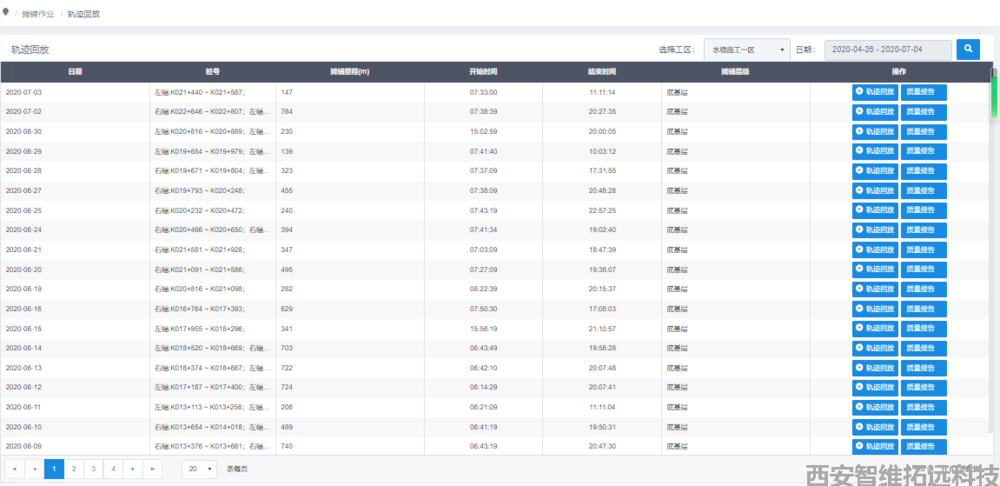Go to the next page arrow
Viewport: 1000px width, 486px height.
[x=133, y=469]
